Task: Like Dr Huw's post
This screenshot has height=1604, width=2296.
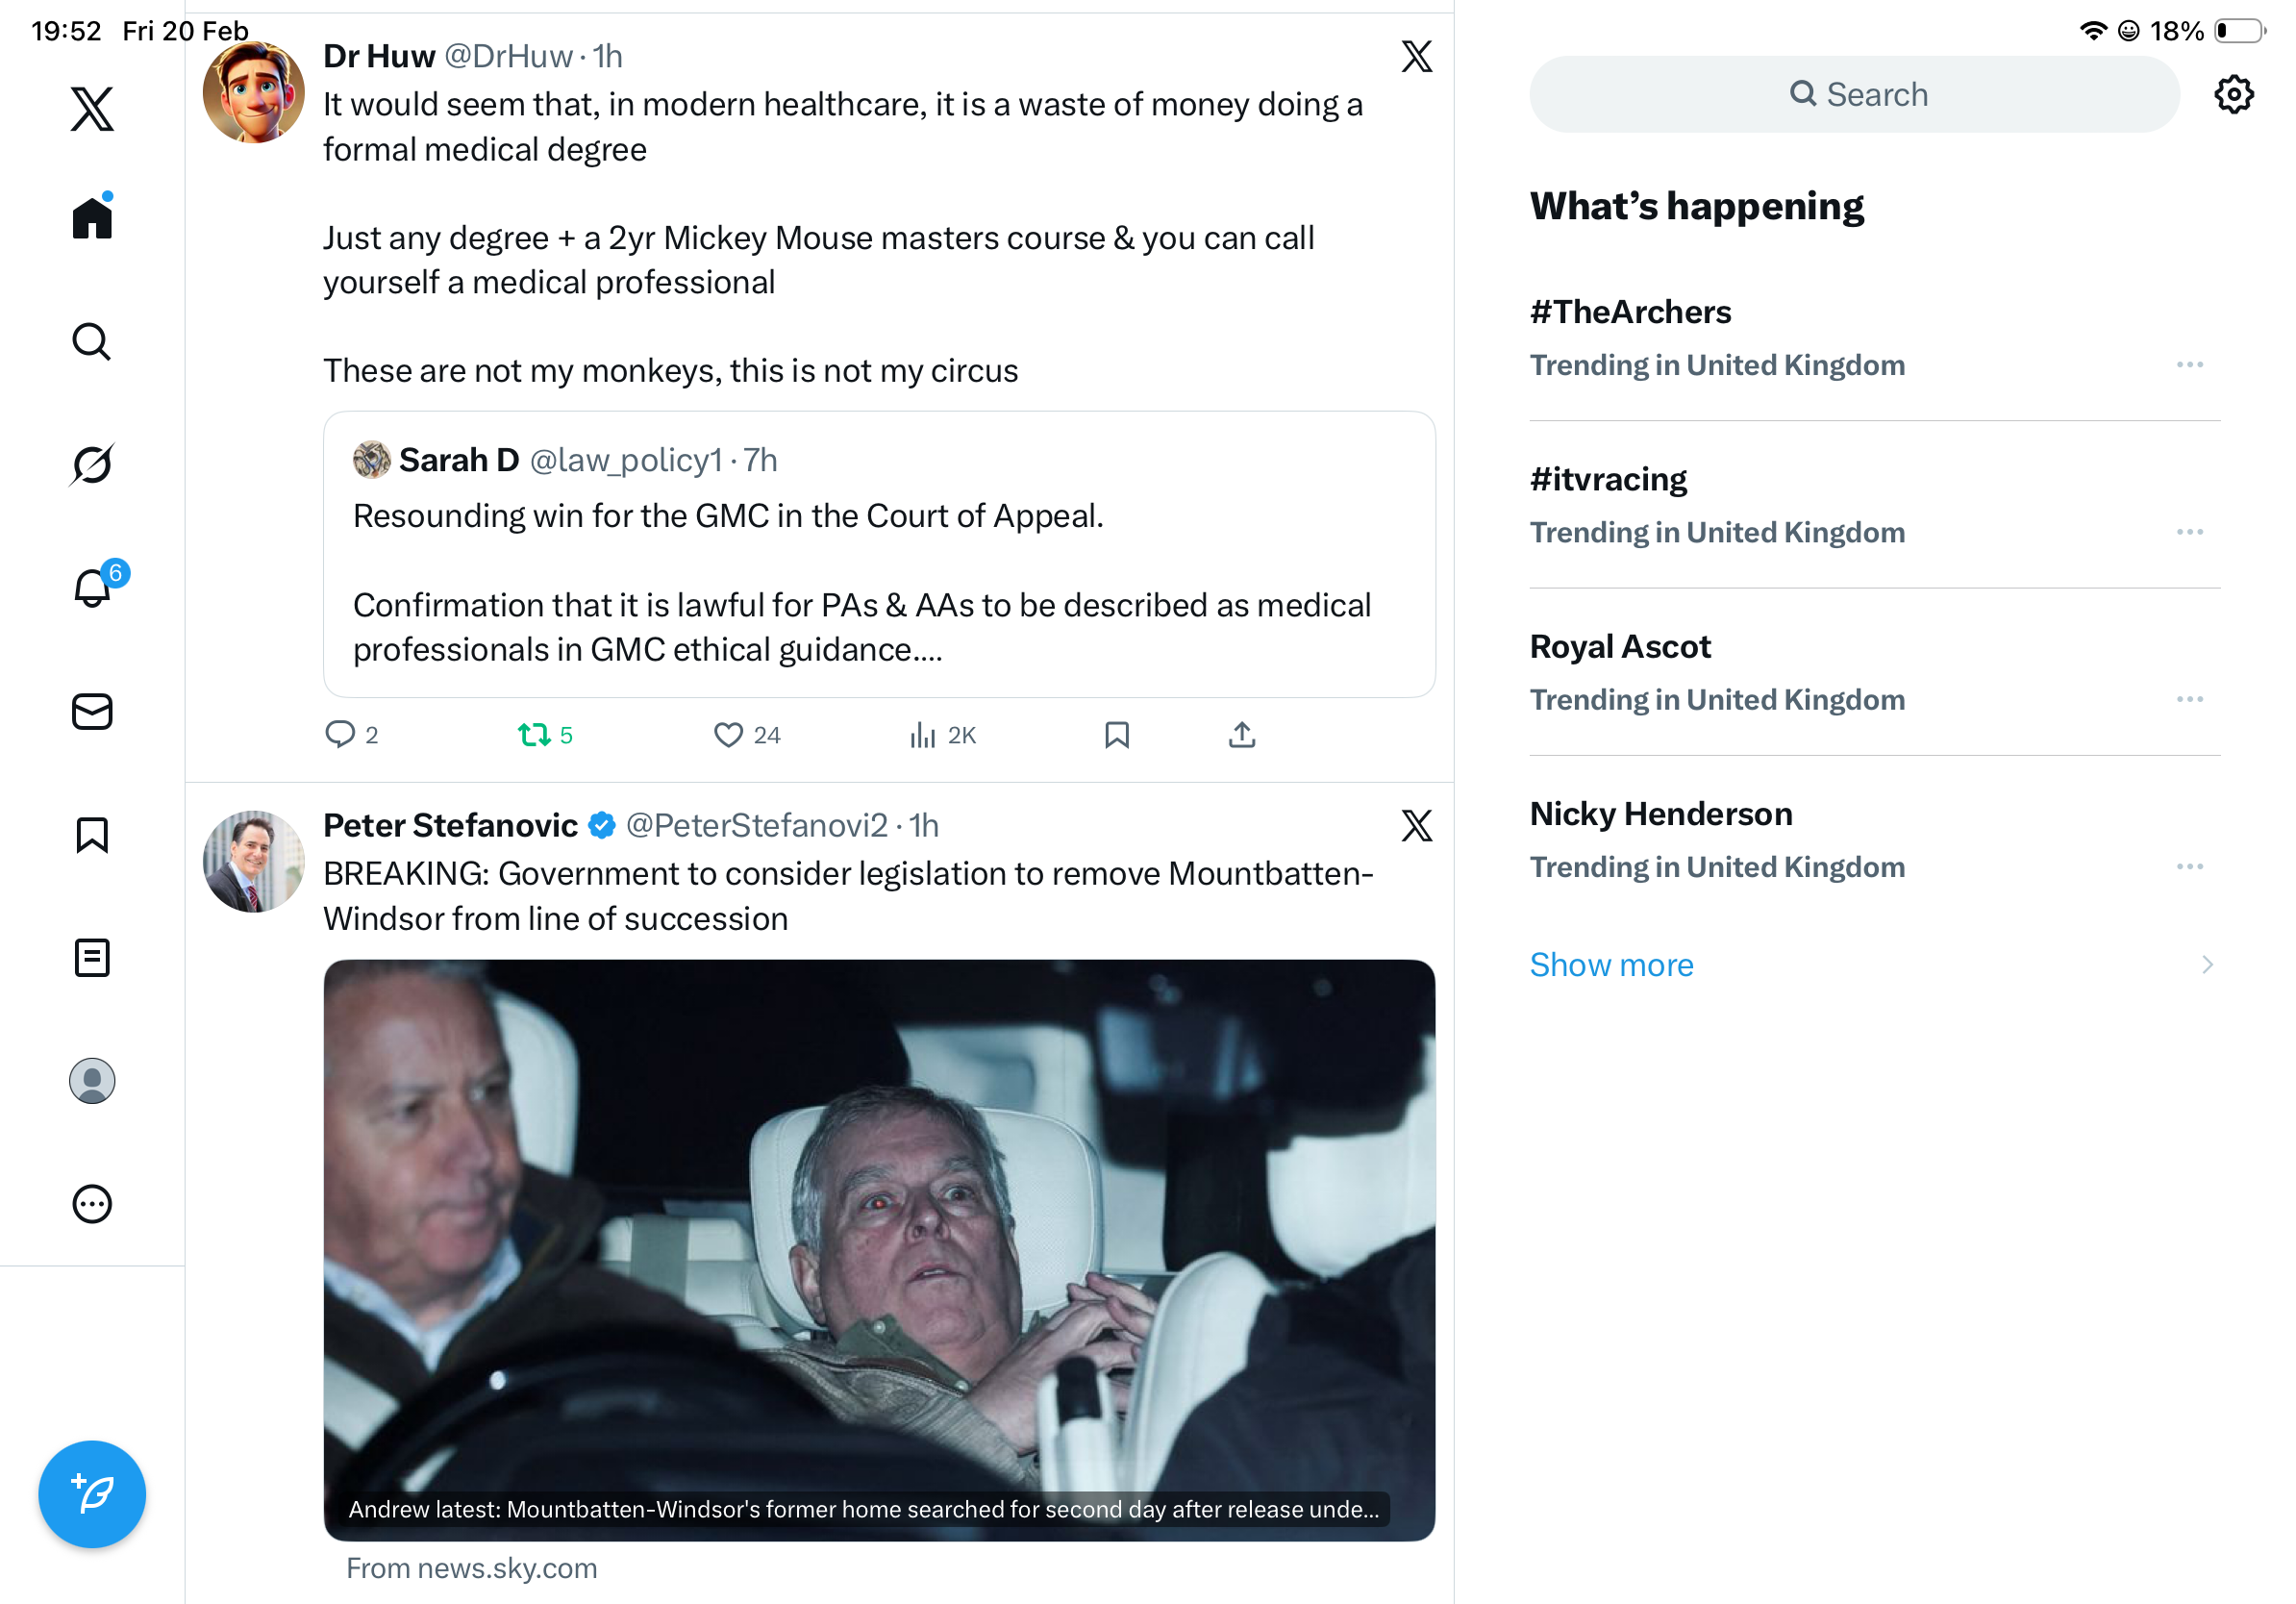Action: click(x=728, y=736)
